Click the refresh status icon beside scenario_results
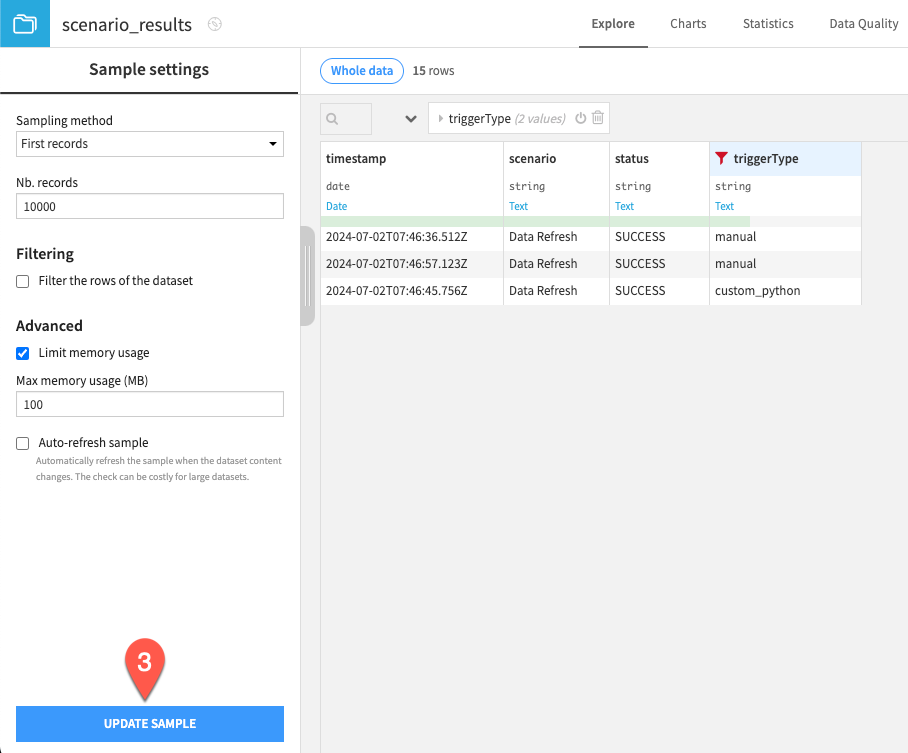This screenshot has width=908, height=753. point(214,23)
